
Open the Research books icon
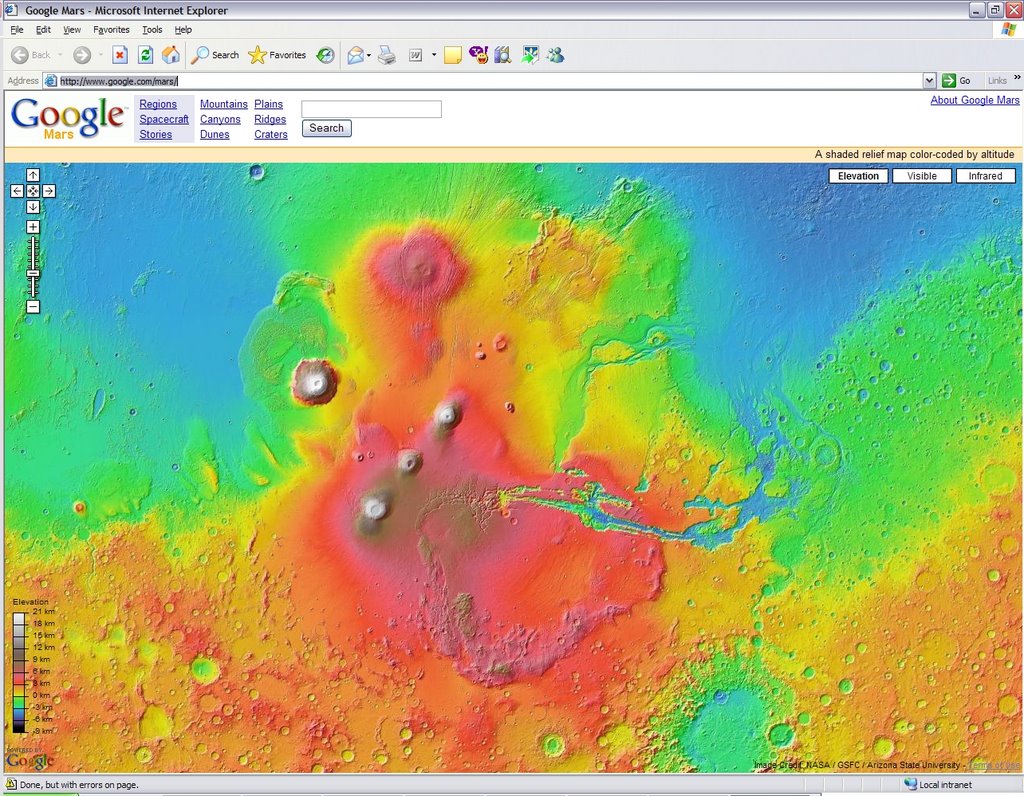pos(503,55)
